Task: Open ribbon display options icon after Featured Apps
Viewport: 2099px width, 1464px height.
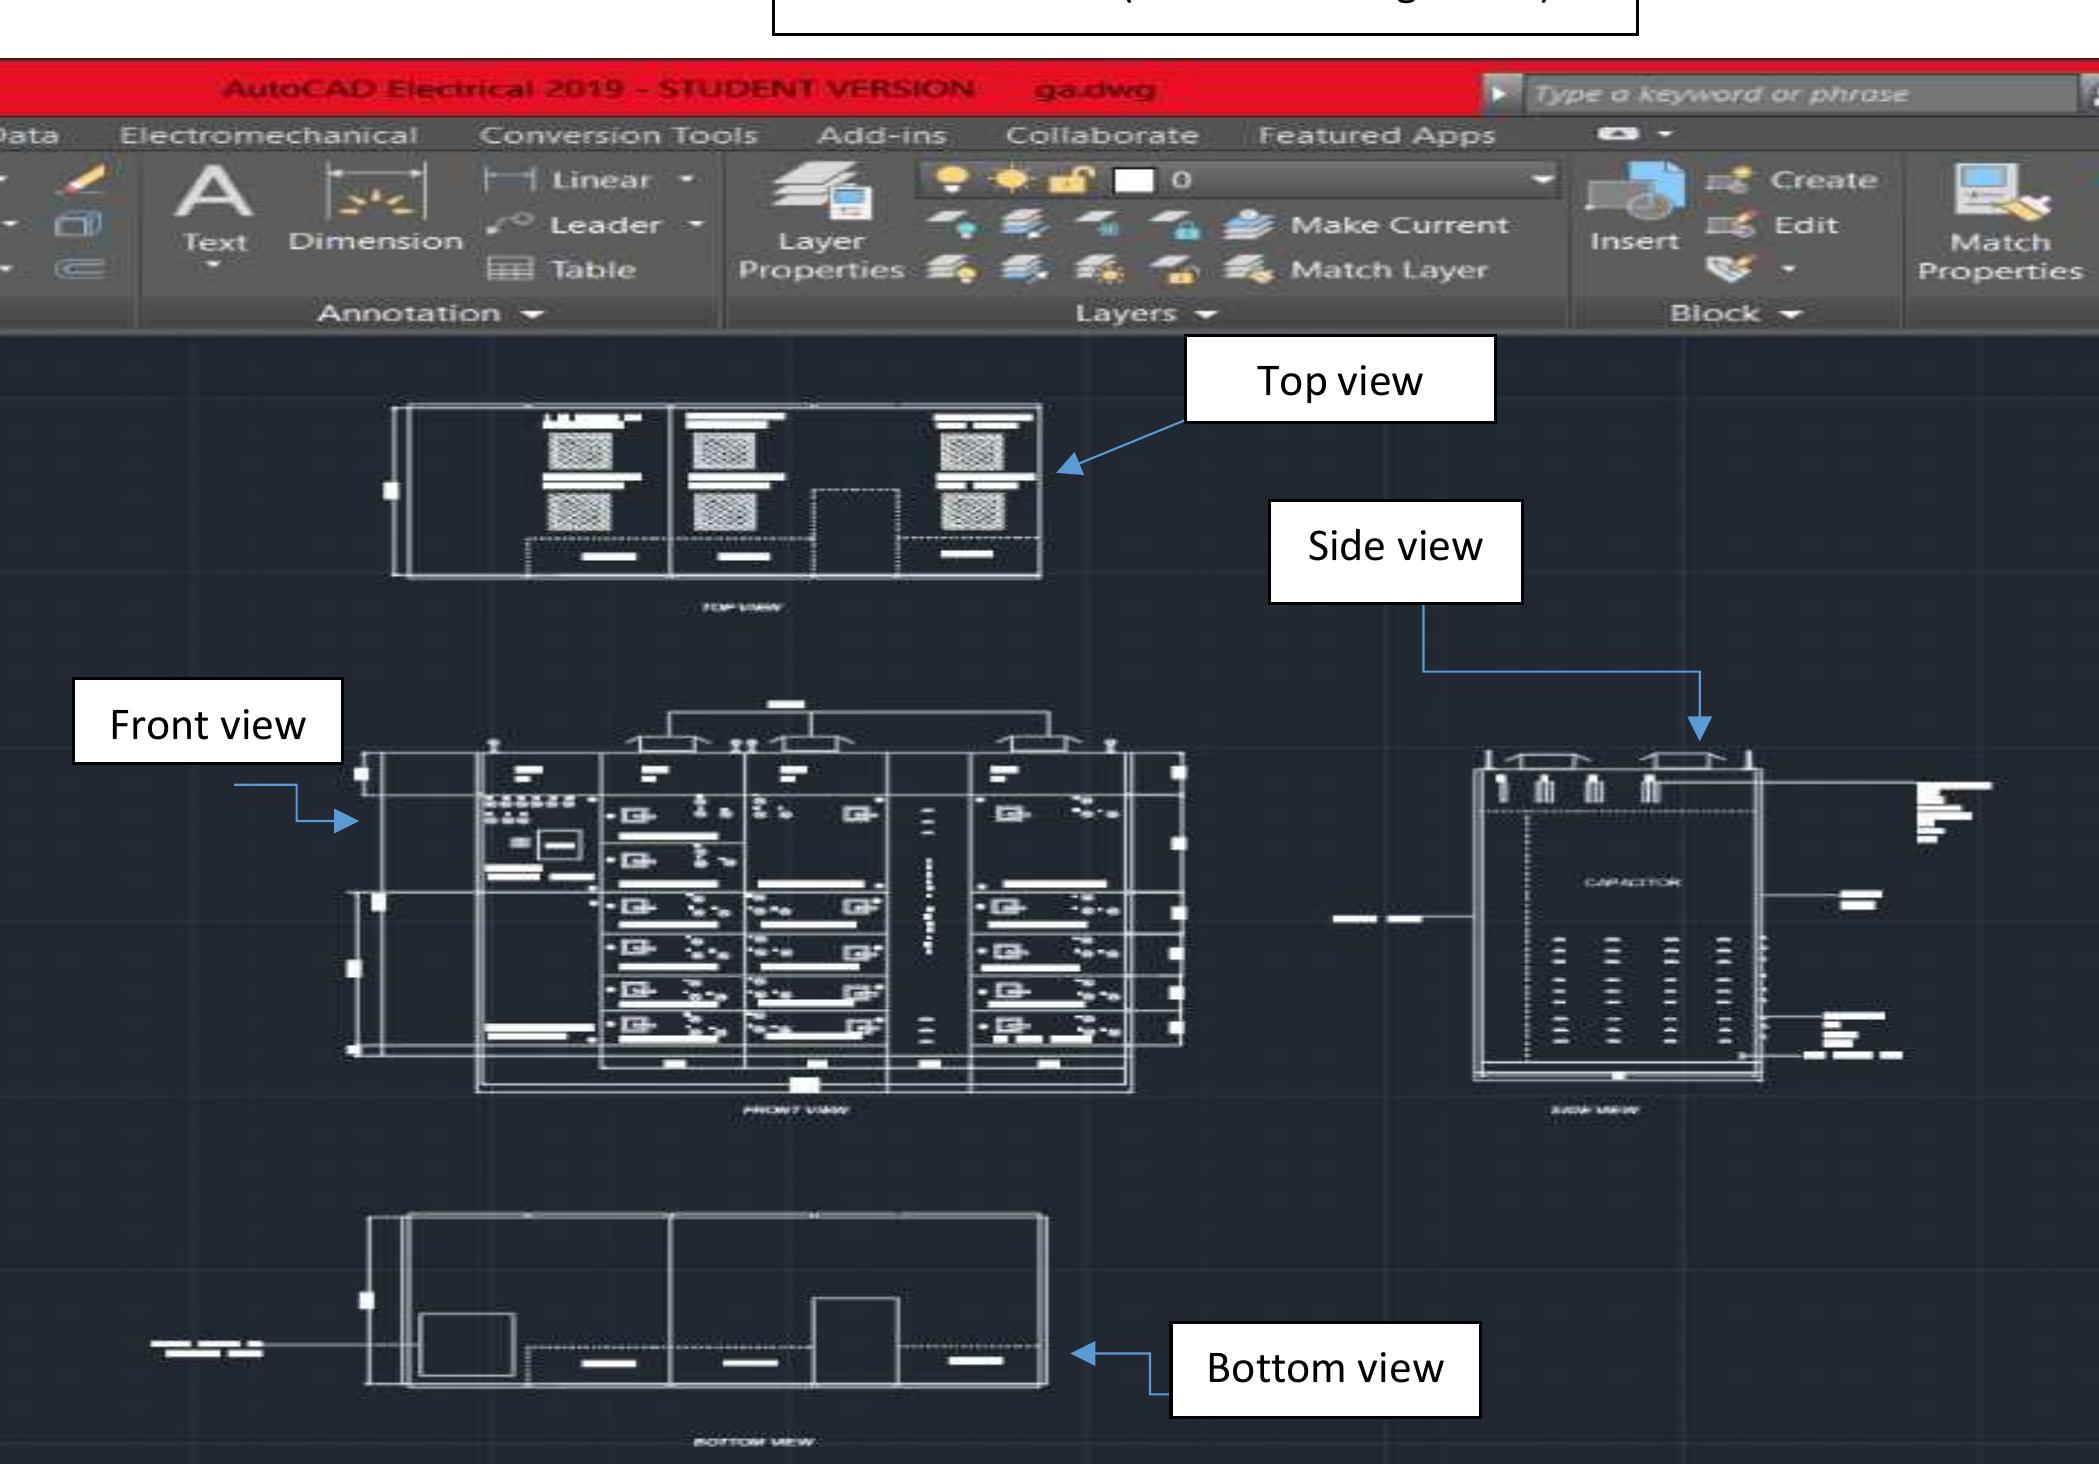Action: point(1619,134)
